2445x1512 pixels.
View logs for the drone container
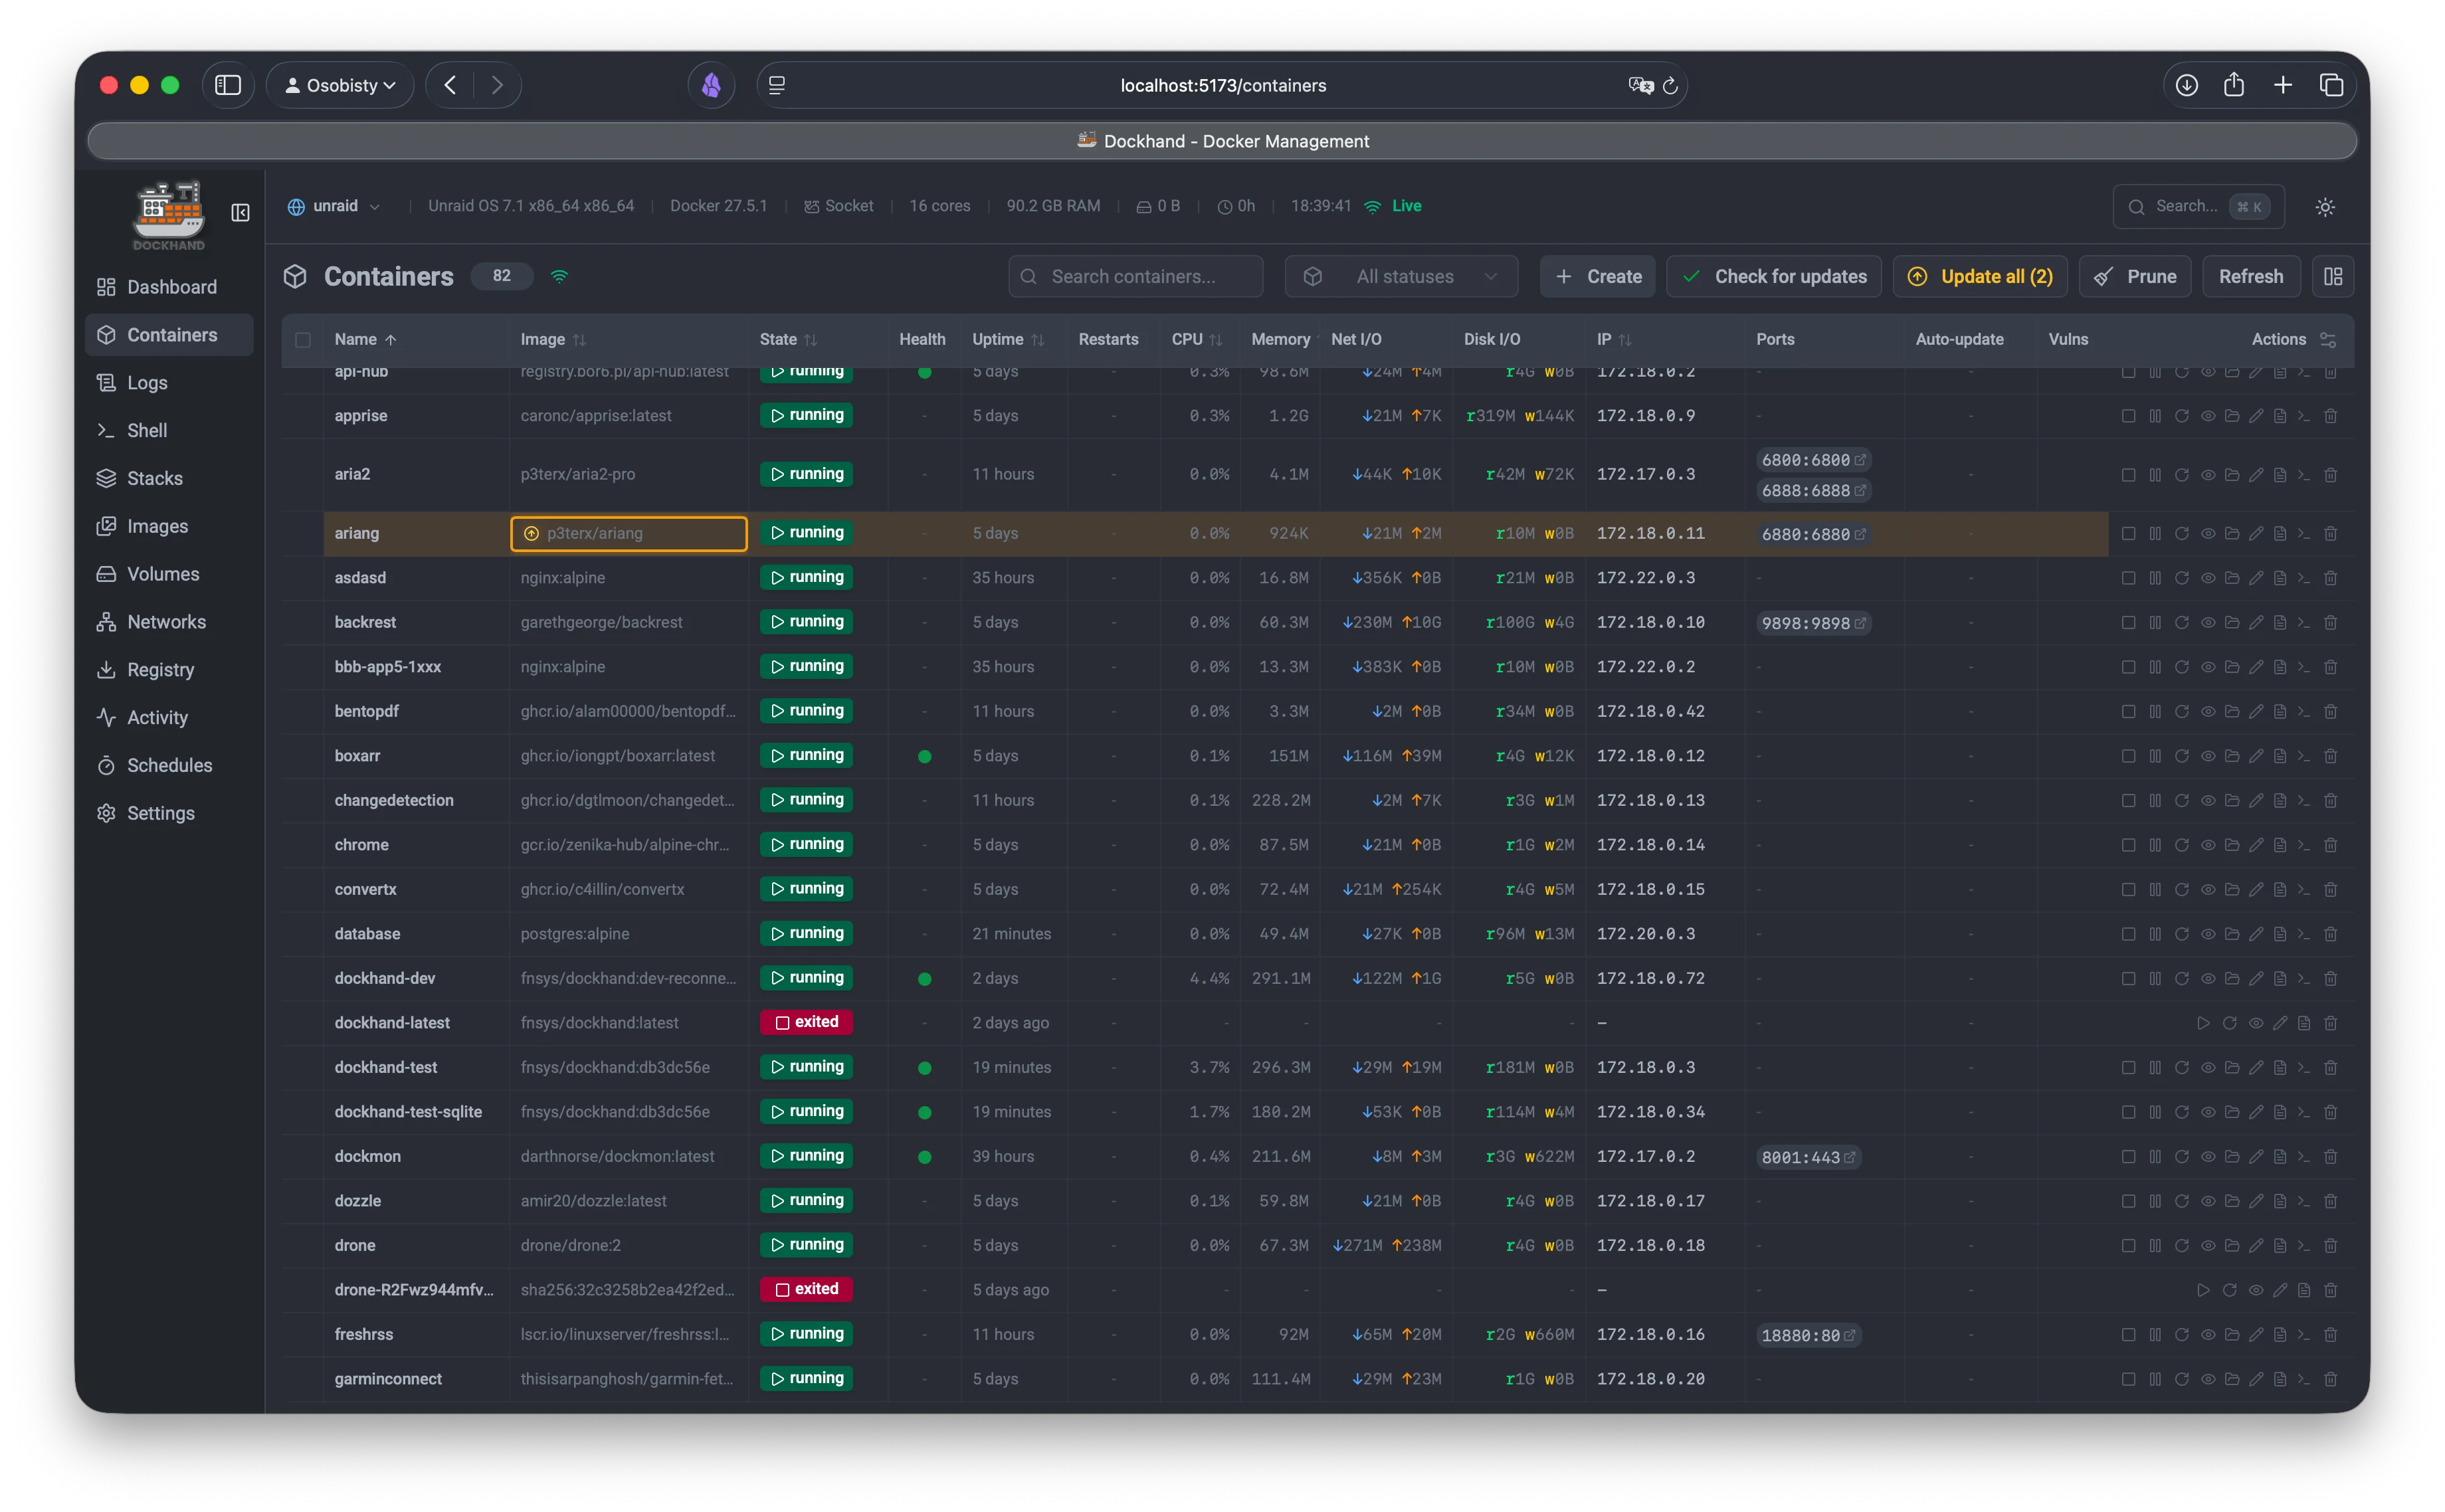coord(2281,1245)
